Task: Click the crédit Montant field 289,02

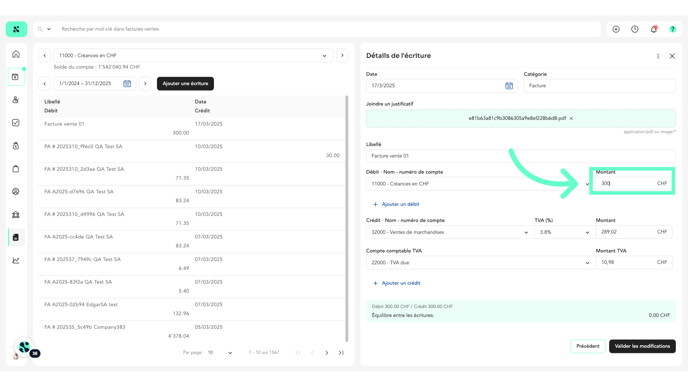Action: [634, 232]
